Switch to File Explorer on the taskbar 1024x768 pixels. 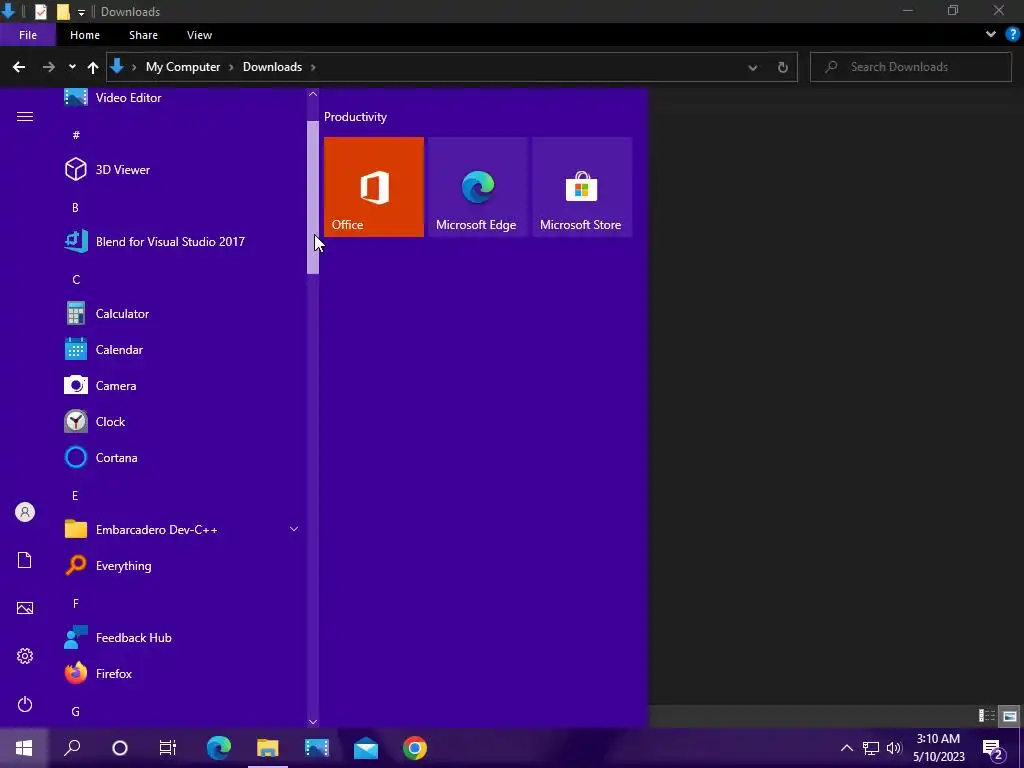pyautogui.click(x=268, y=748)
